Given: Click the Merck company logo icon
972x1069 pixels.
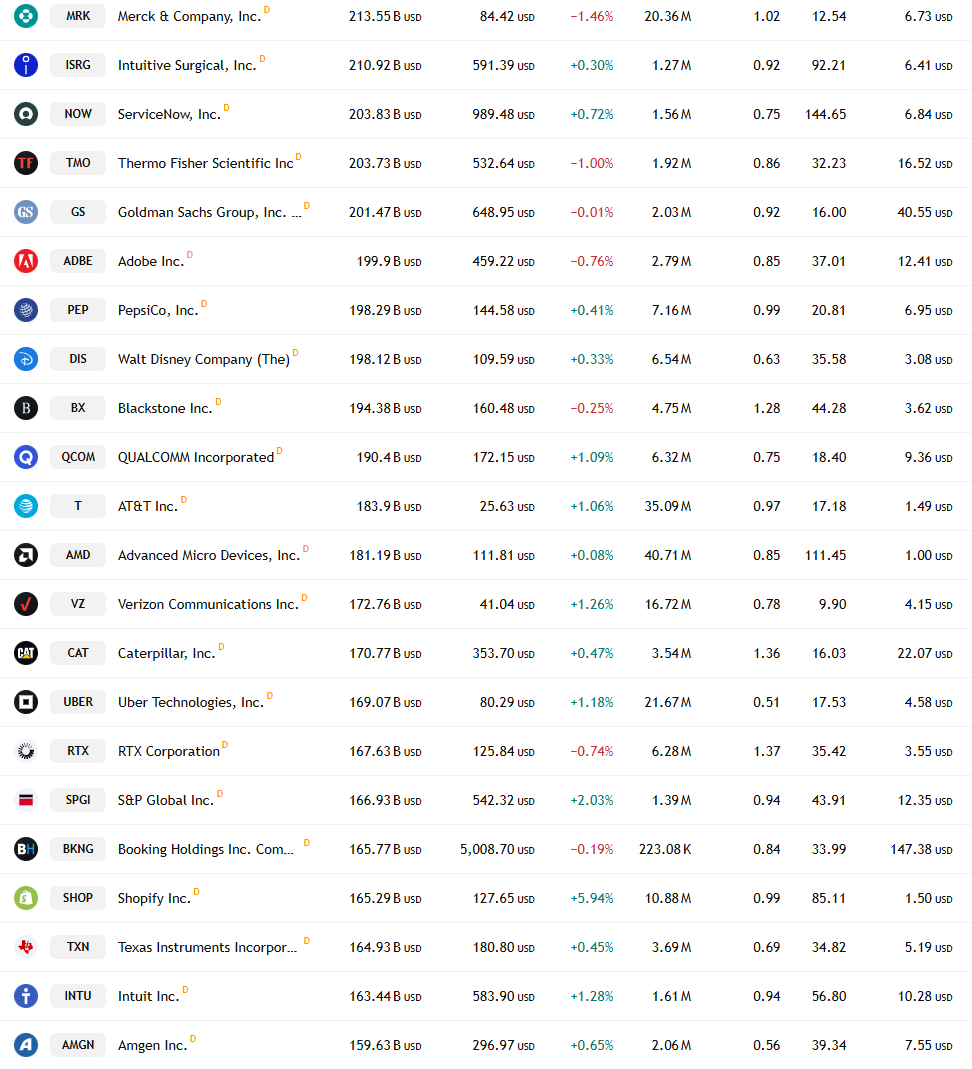Looking at the screenshot, I should [26, 16].
